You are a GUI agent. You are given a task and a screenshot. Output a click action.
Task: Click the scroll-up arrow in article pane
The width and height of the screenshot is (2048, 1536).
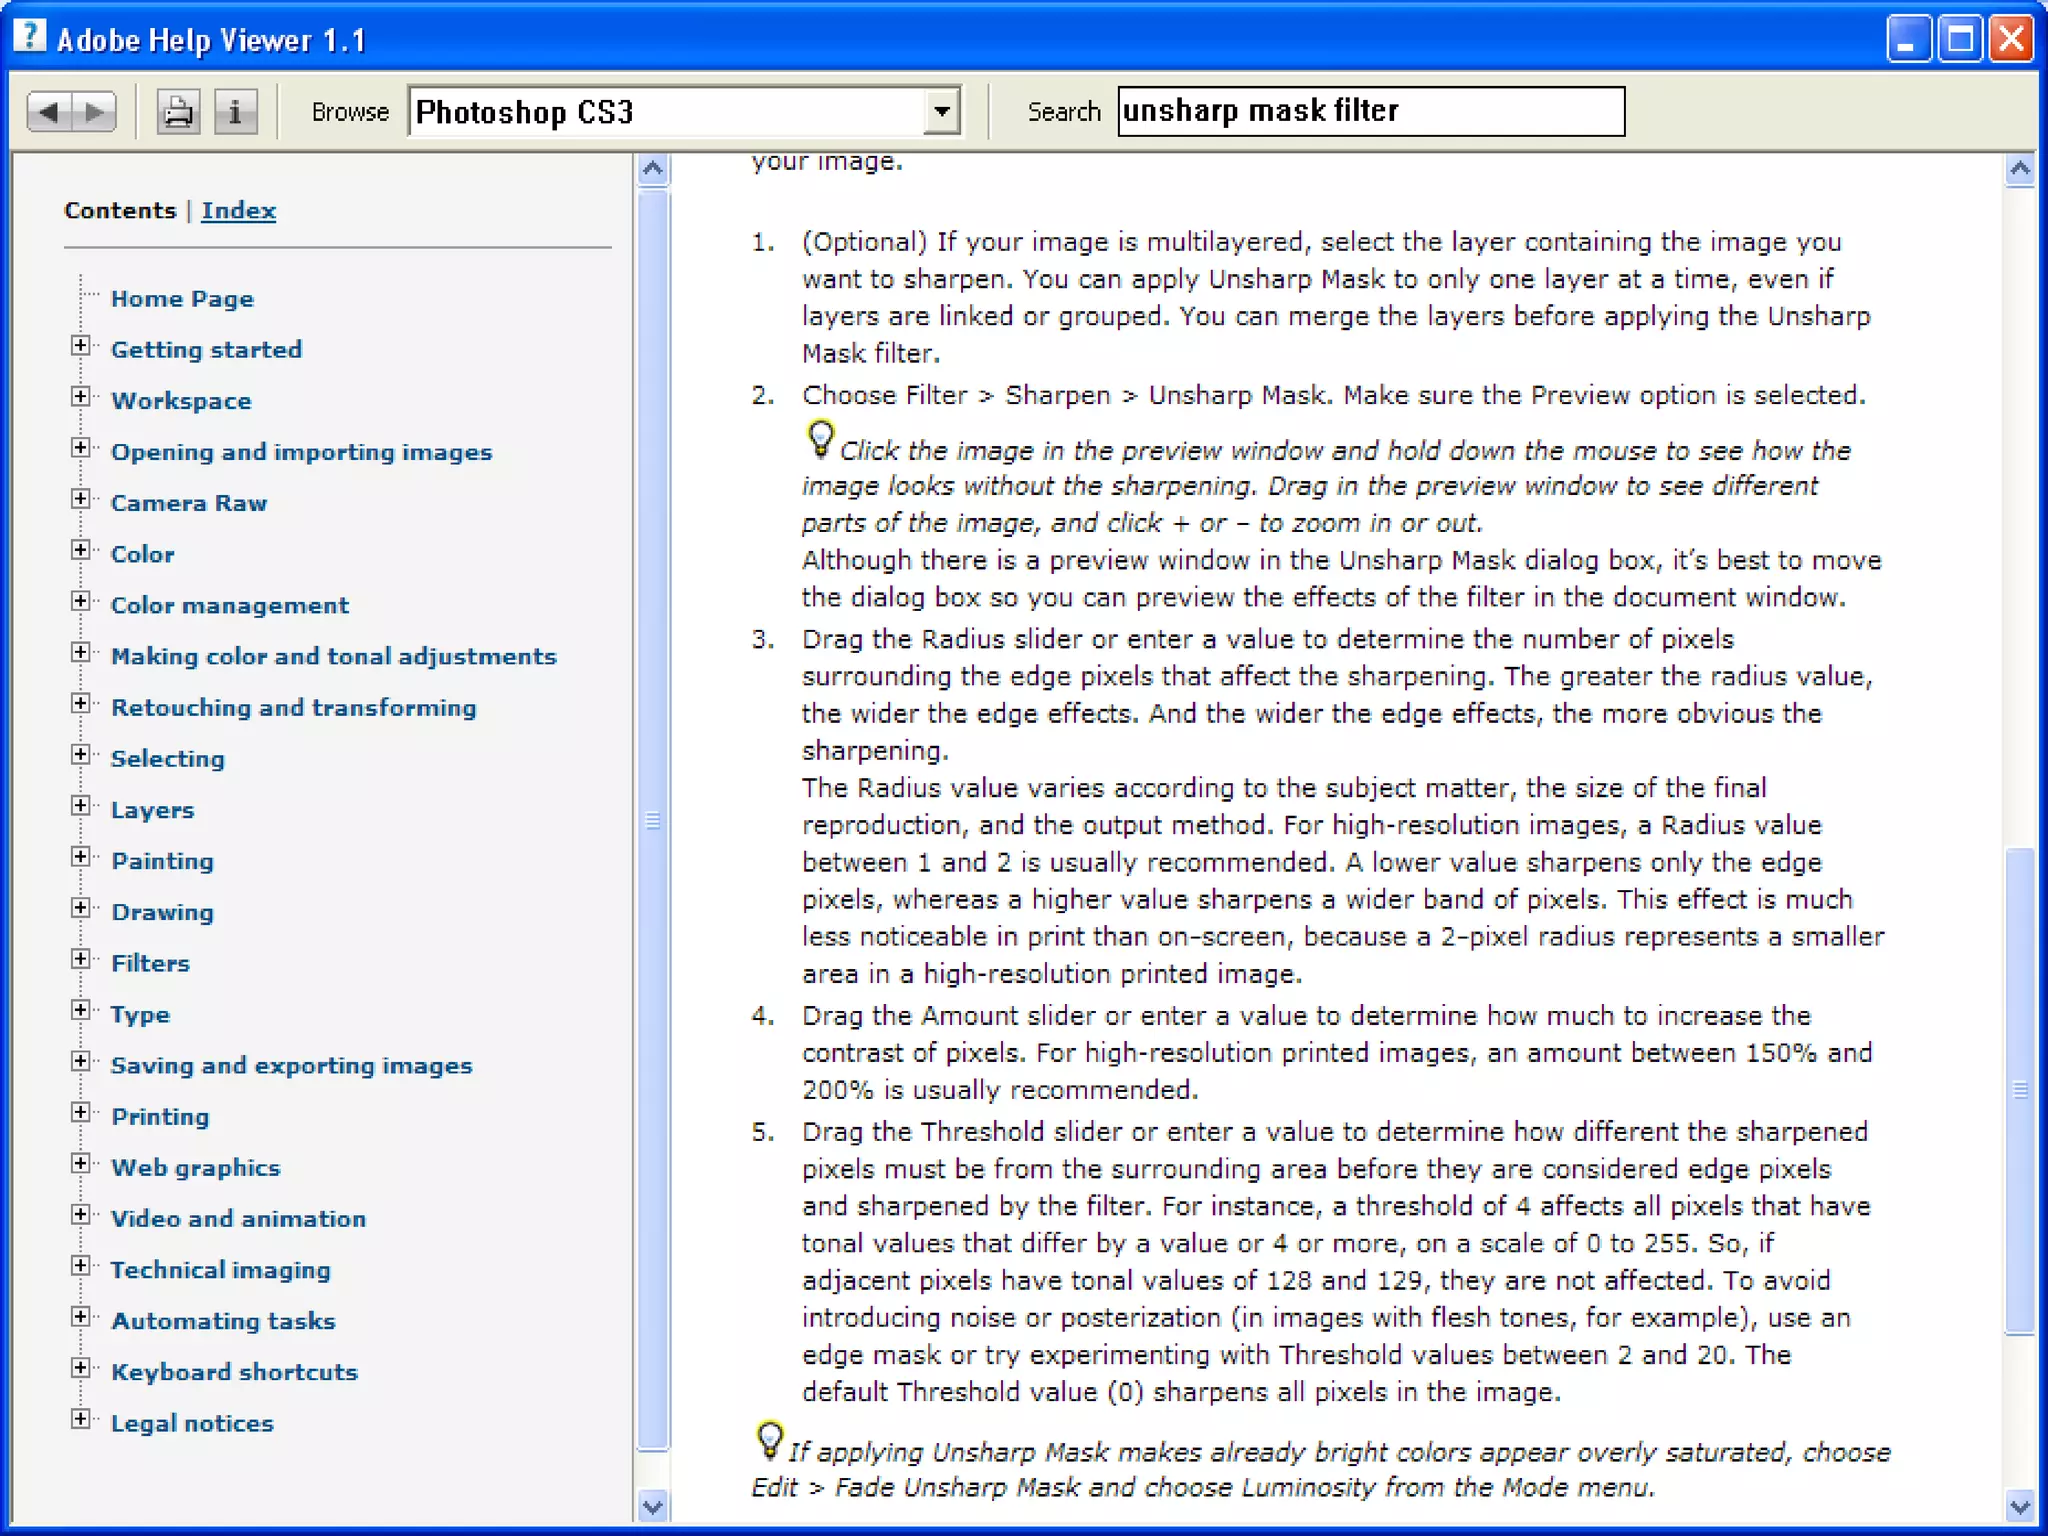click(x=2019, y=168)
